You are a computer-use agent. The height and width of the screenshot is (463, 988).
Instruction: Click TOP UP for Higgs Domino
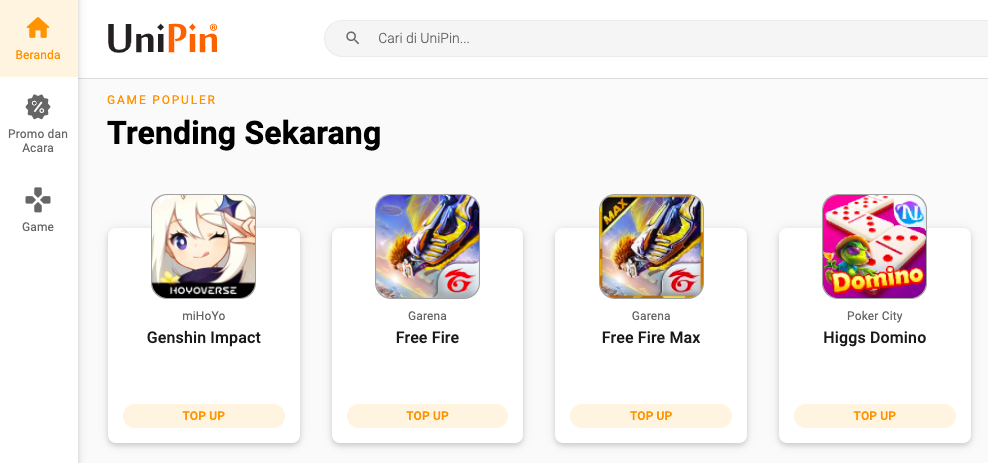coord(875,416)
